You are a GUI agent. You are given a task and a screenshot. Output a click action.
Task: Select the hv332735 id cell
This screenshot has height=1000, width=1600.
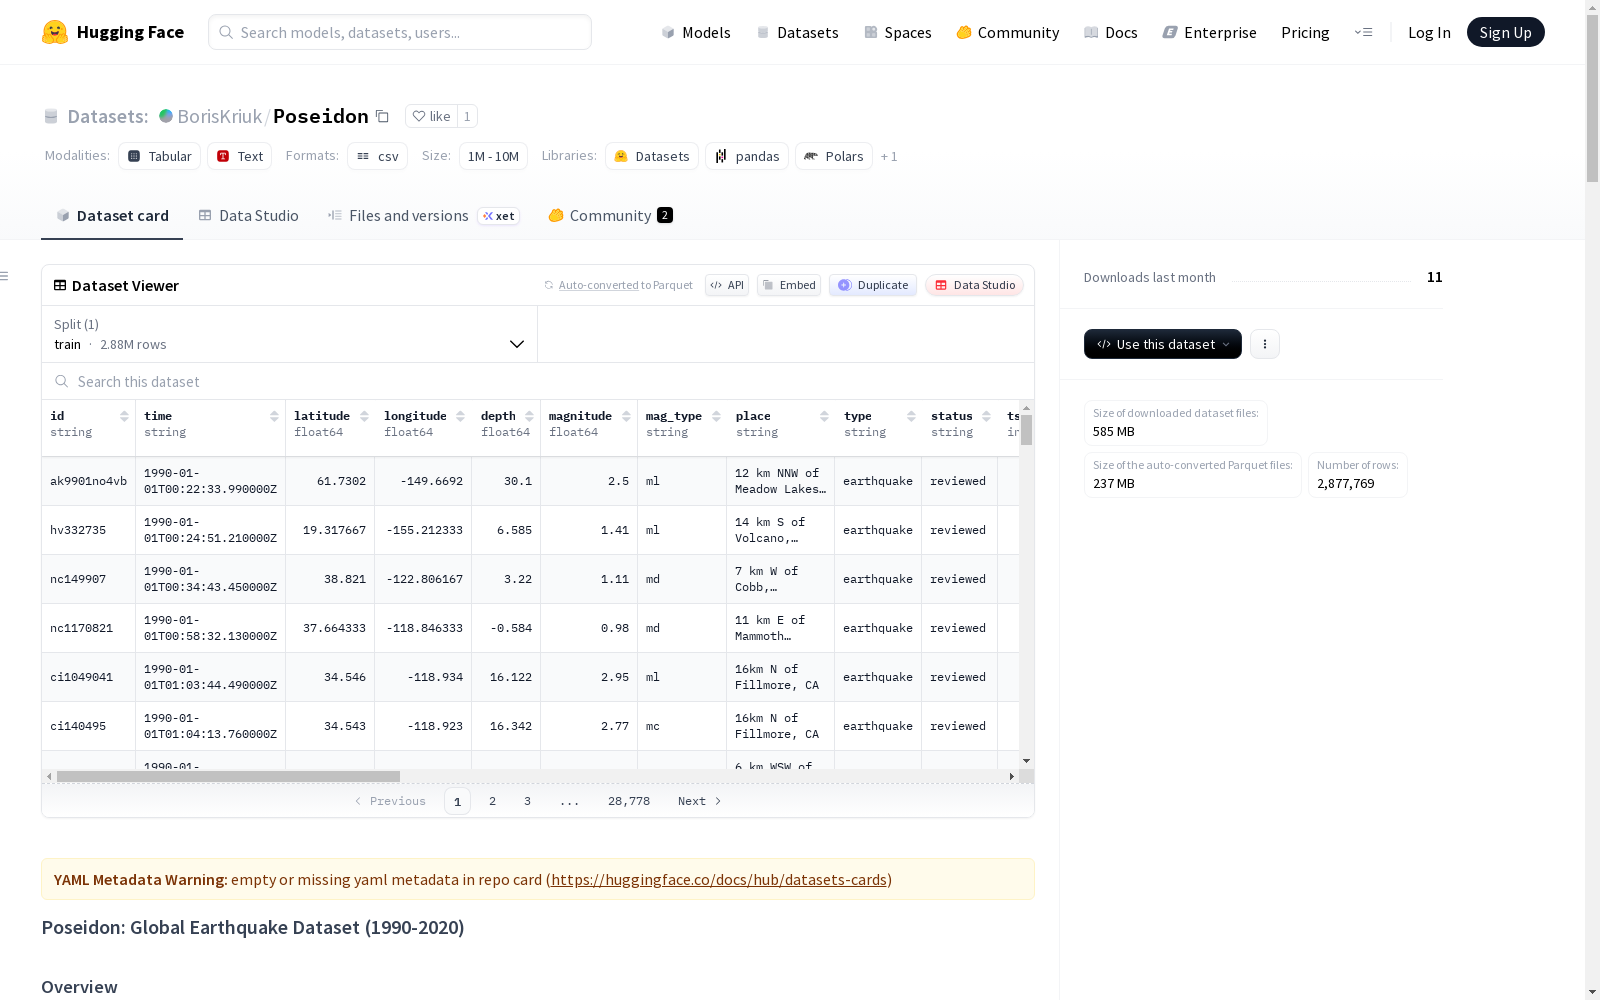tap(89, 530)
